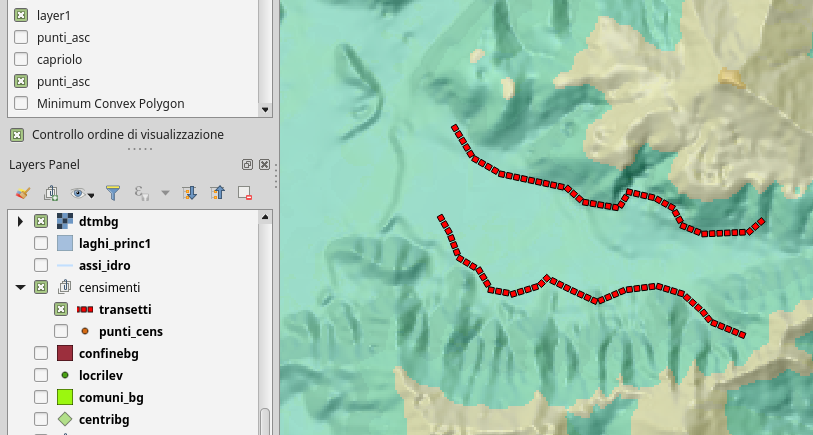The width and height of the screenshot is (813, 435).
Task: Select Minimum Convex Polygon list entry
Action: (x=110, y=103)
